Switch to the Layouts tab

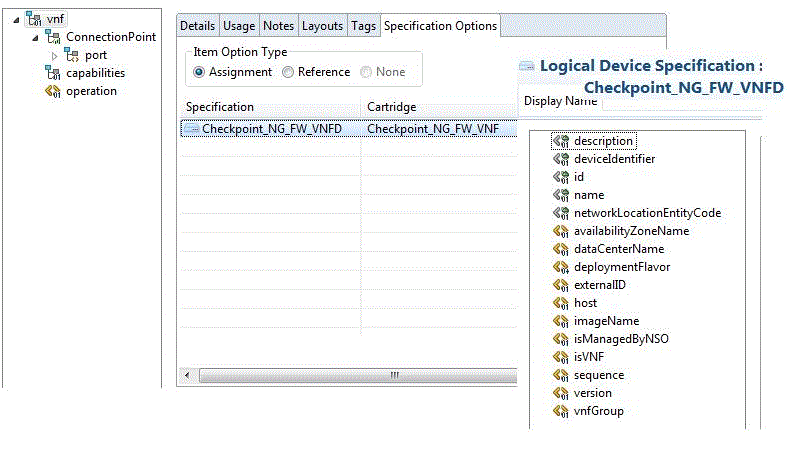323,26
